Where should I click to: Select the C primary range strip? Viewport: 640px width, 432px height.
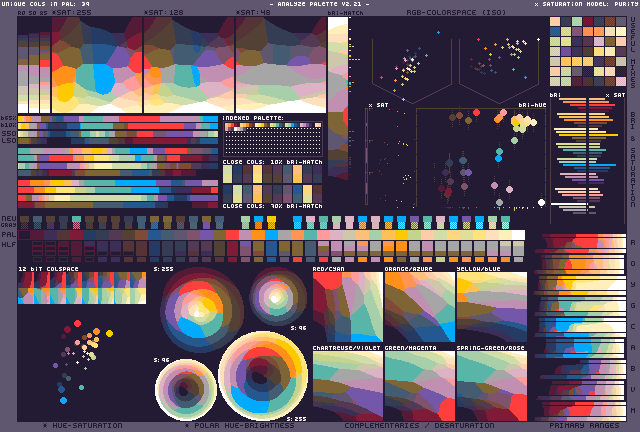click(x=581, y=327)
